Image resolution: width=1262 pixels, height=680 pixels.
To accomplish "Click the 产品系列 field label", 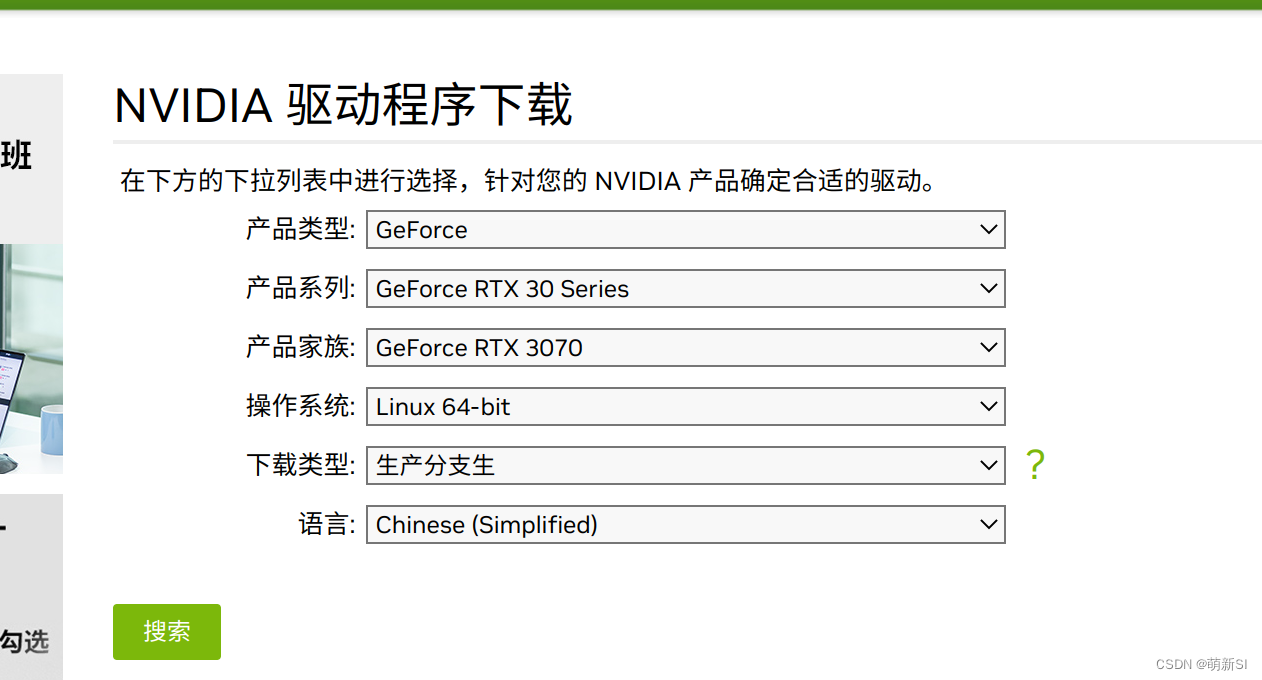I will (300, 288).
